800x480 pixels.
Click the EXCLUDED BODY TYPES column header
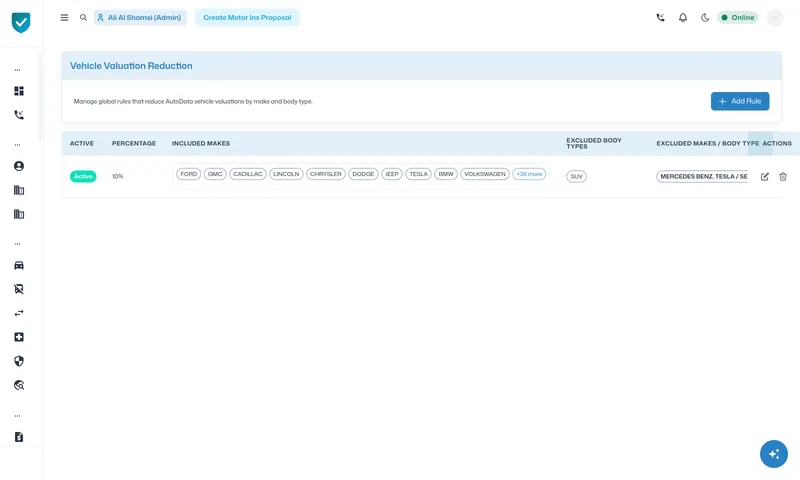[594, 143]
